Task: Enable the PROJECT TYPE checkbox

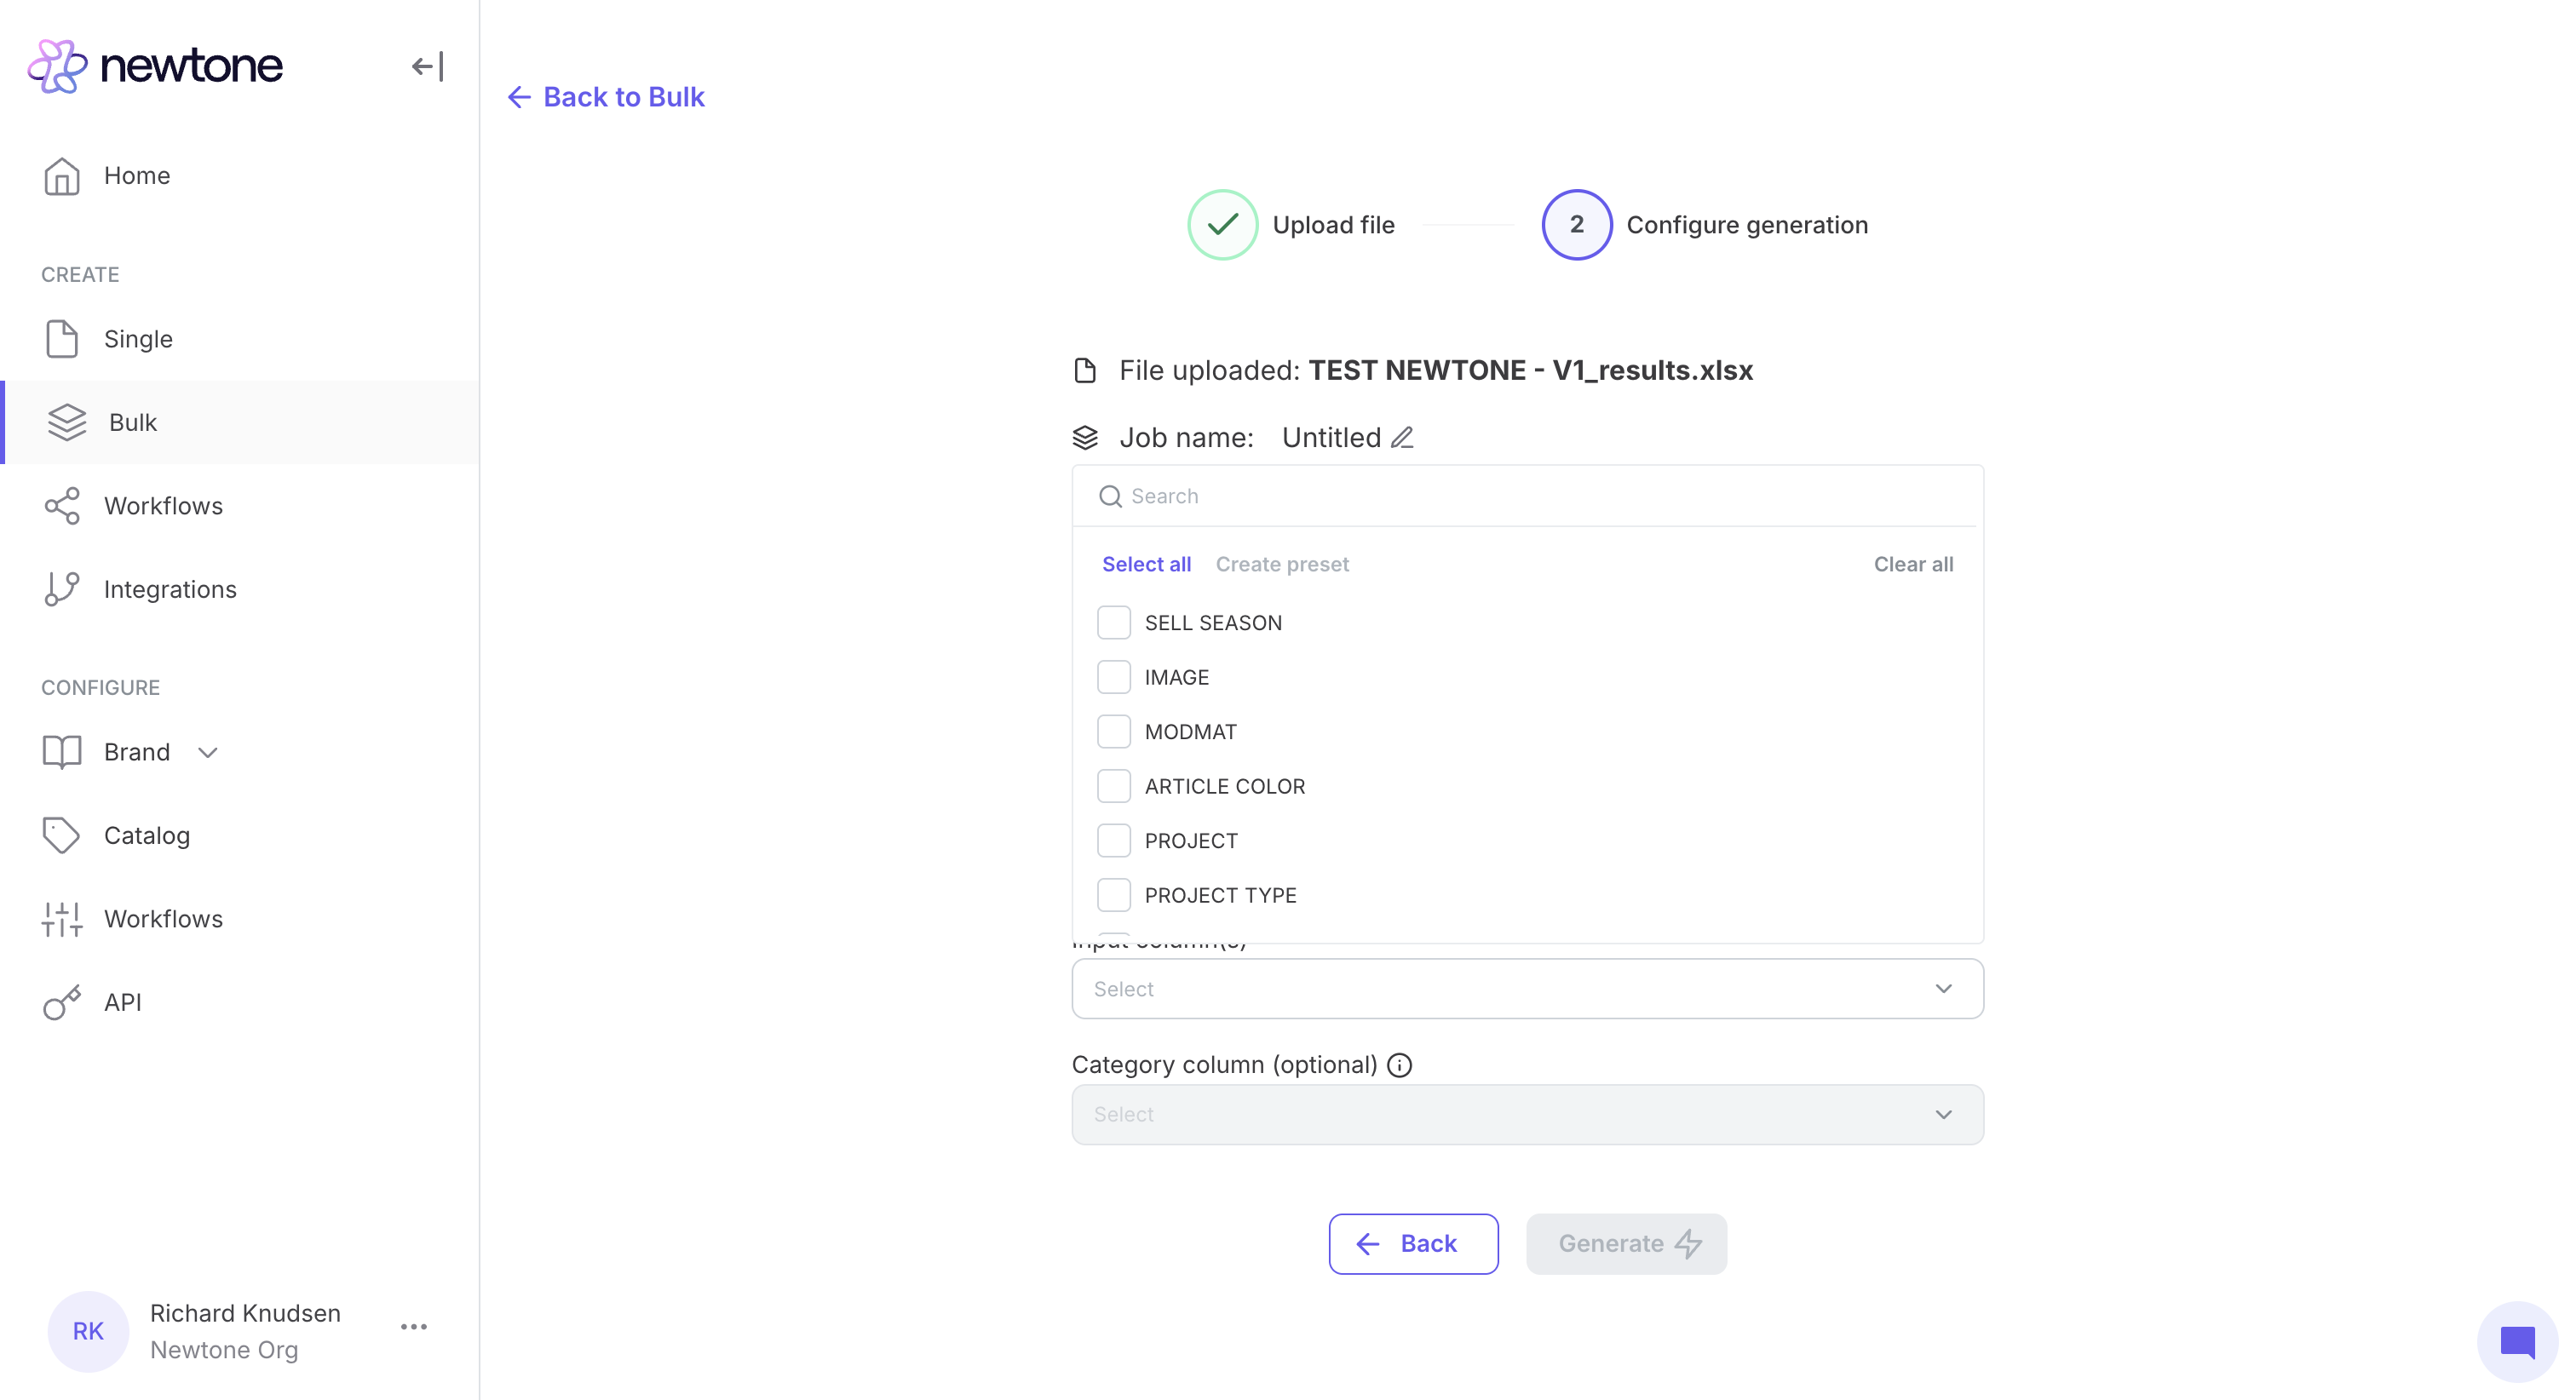Action: click(1113, 895)
